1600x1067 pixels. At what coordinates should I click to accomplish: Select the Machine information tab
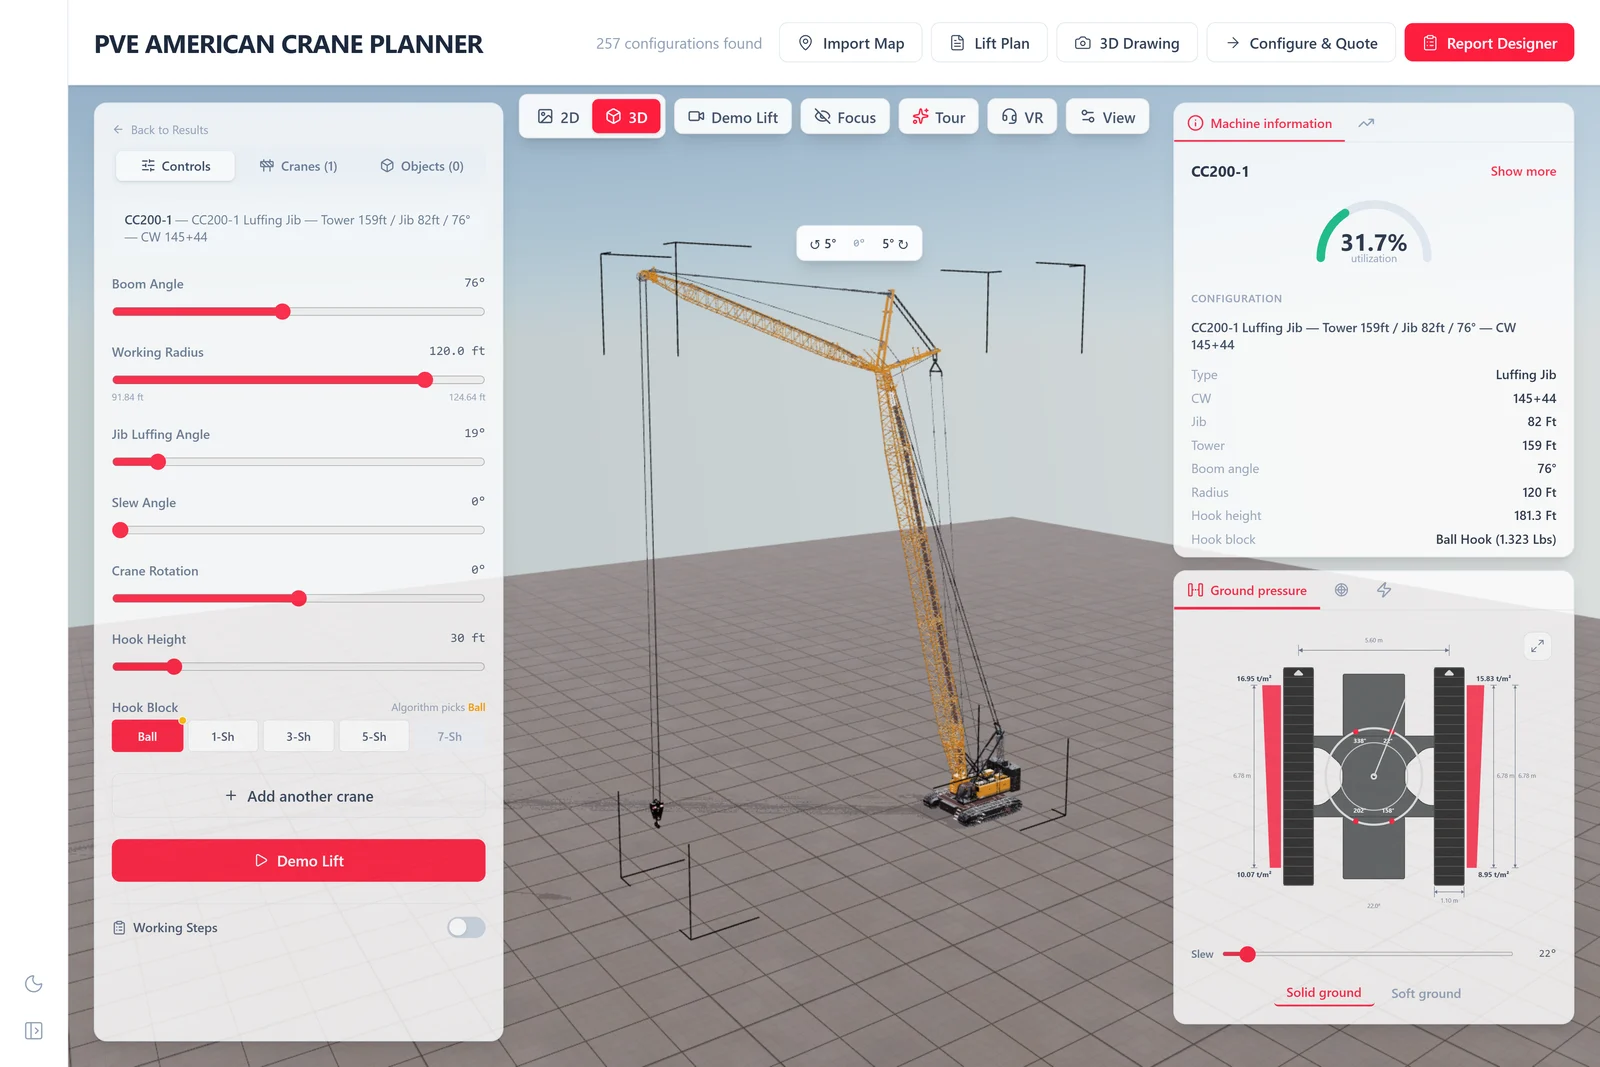(1259, 123)
